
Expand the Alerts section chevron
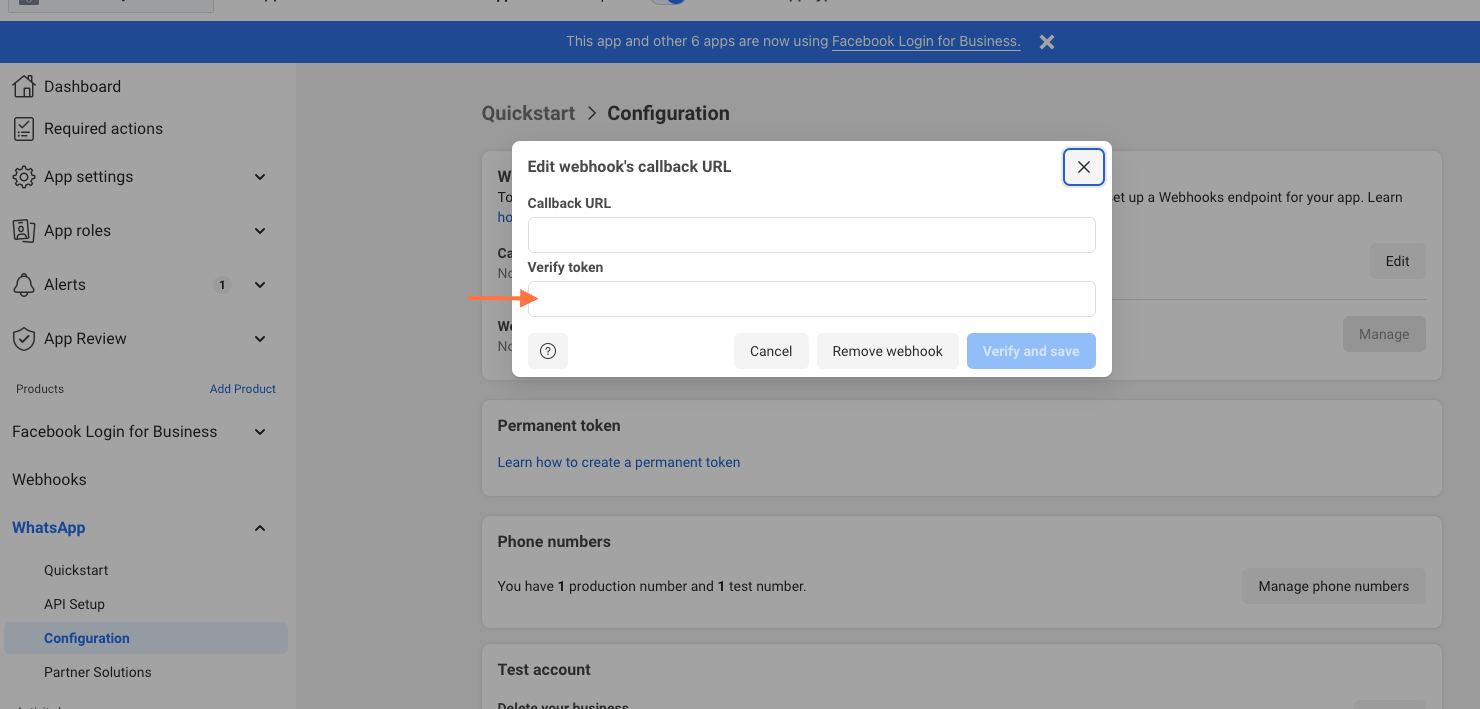(x=260, y=285)
